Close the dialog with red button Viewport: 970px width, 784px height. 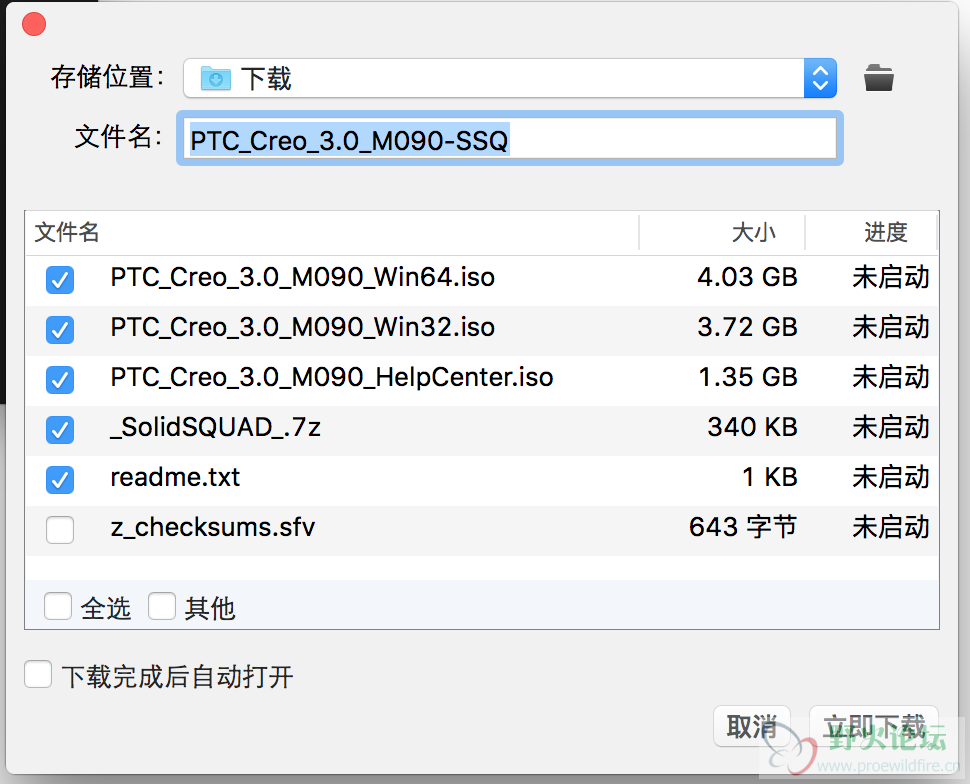tap(33, 24)
